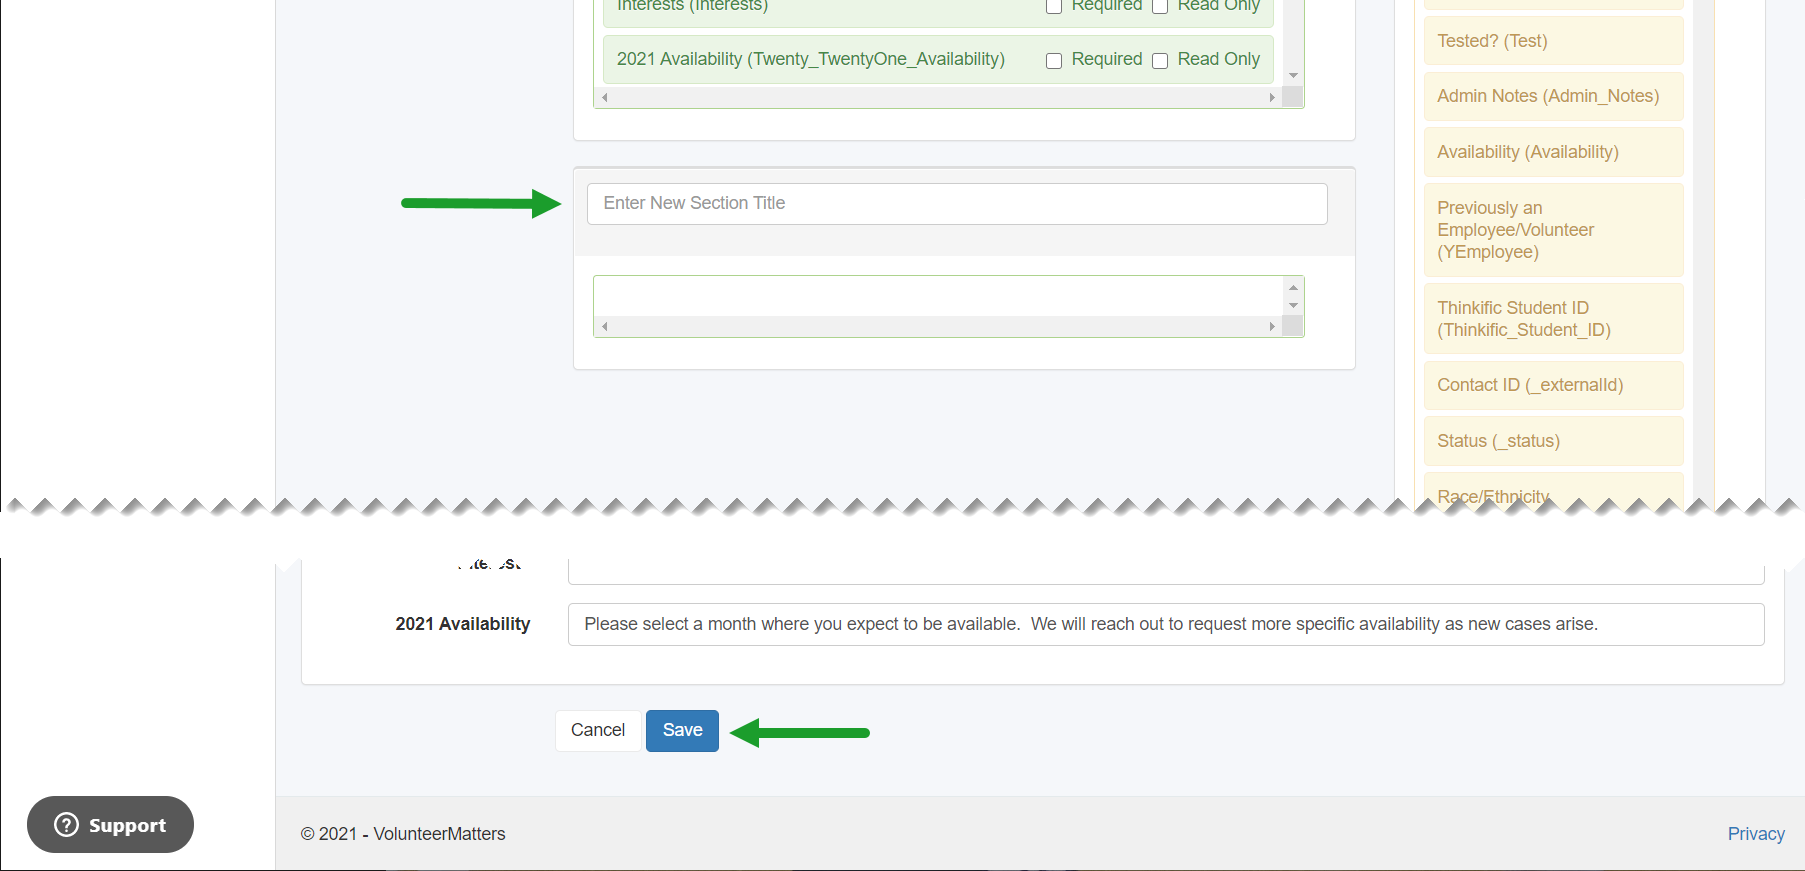Click the © 2021 - VolunteerMatters footer text
This screenshot has width=1805, height=871.
click(403, 834)
